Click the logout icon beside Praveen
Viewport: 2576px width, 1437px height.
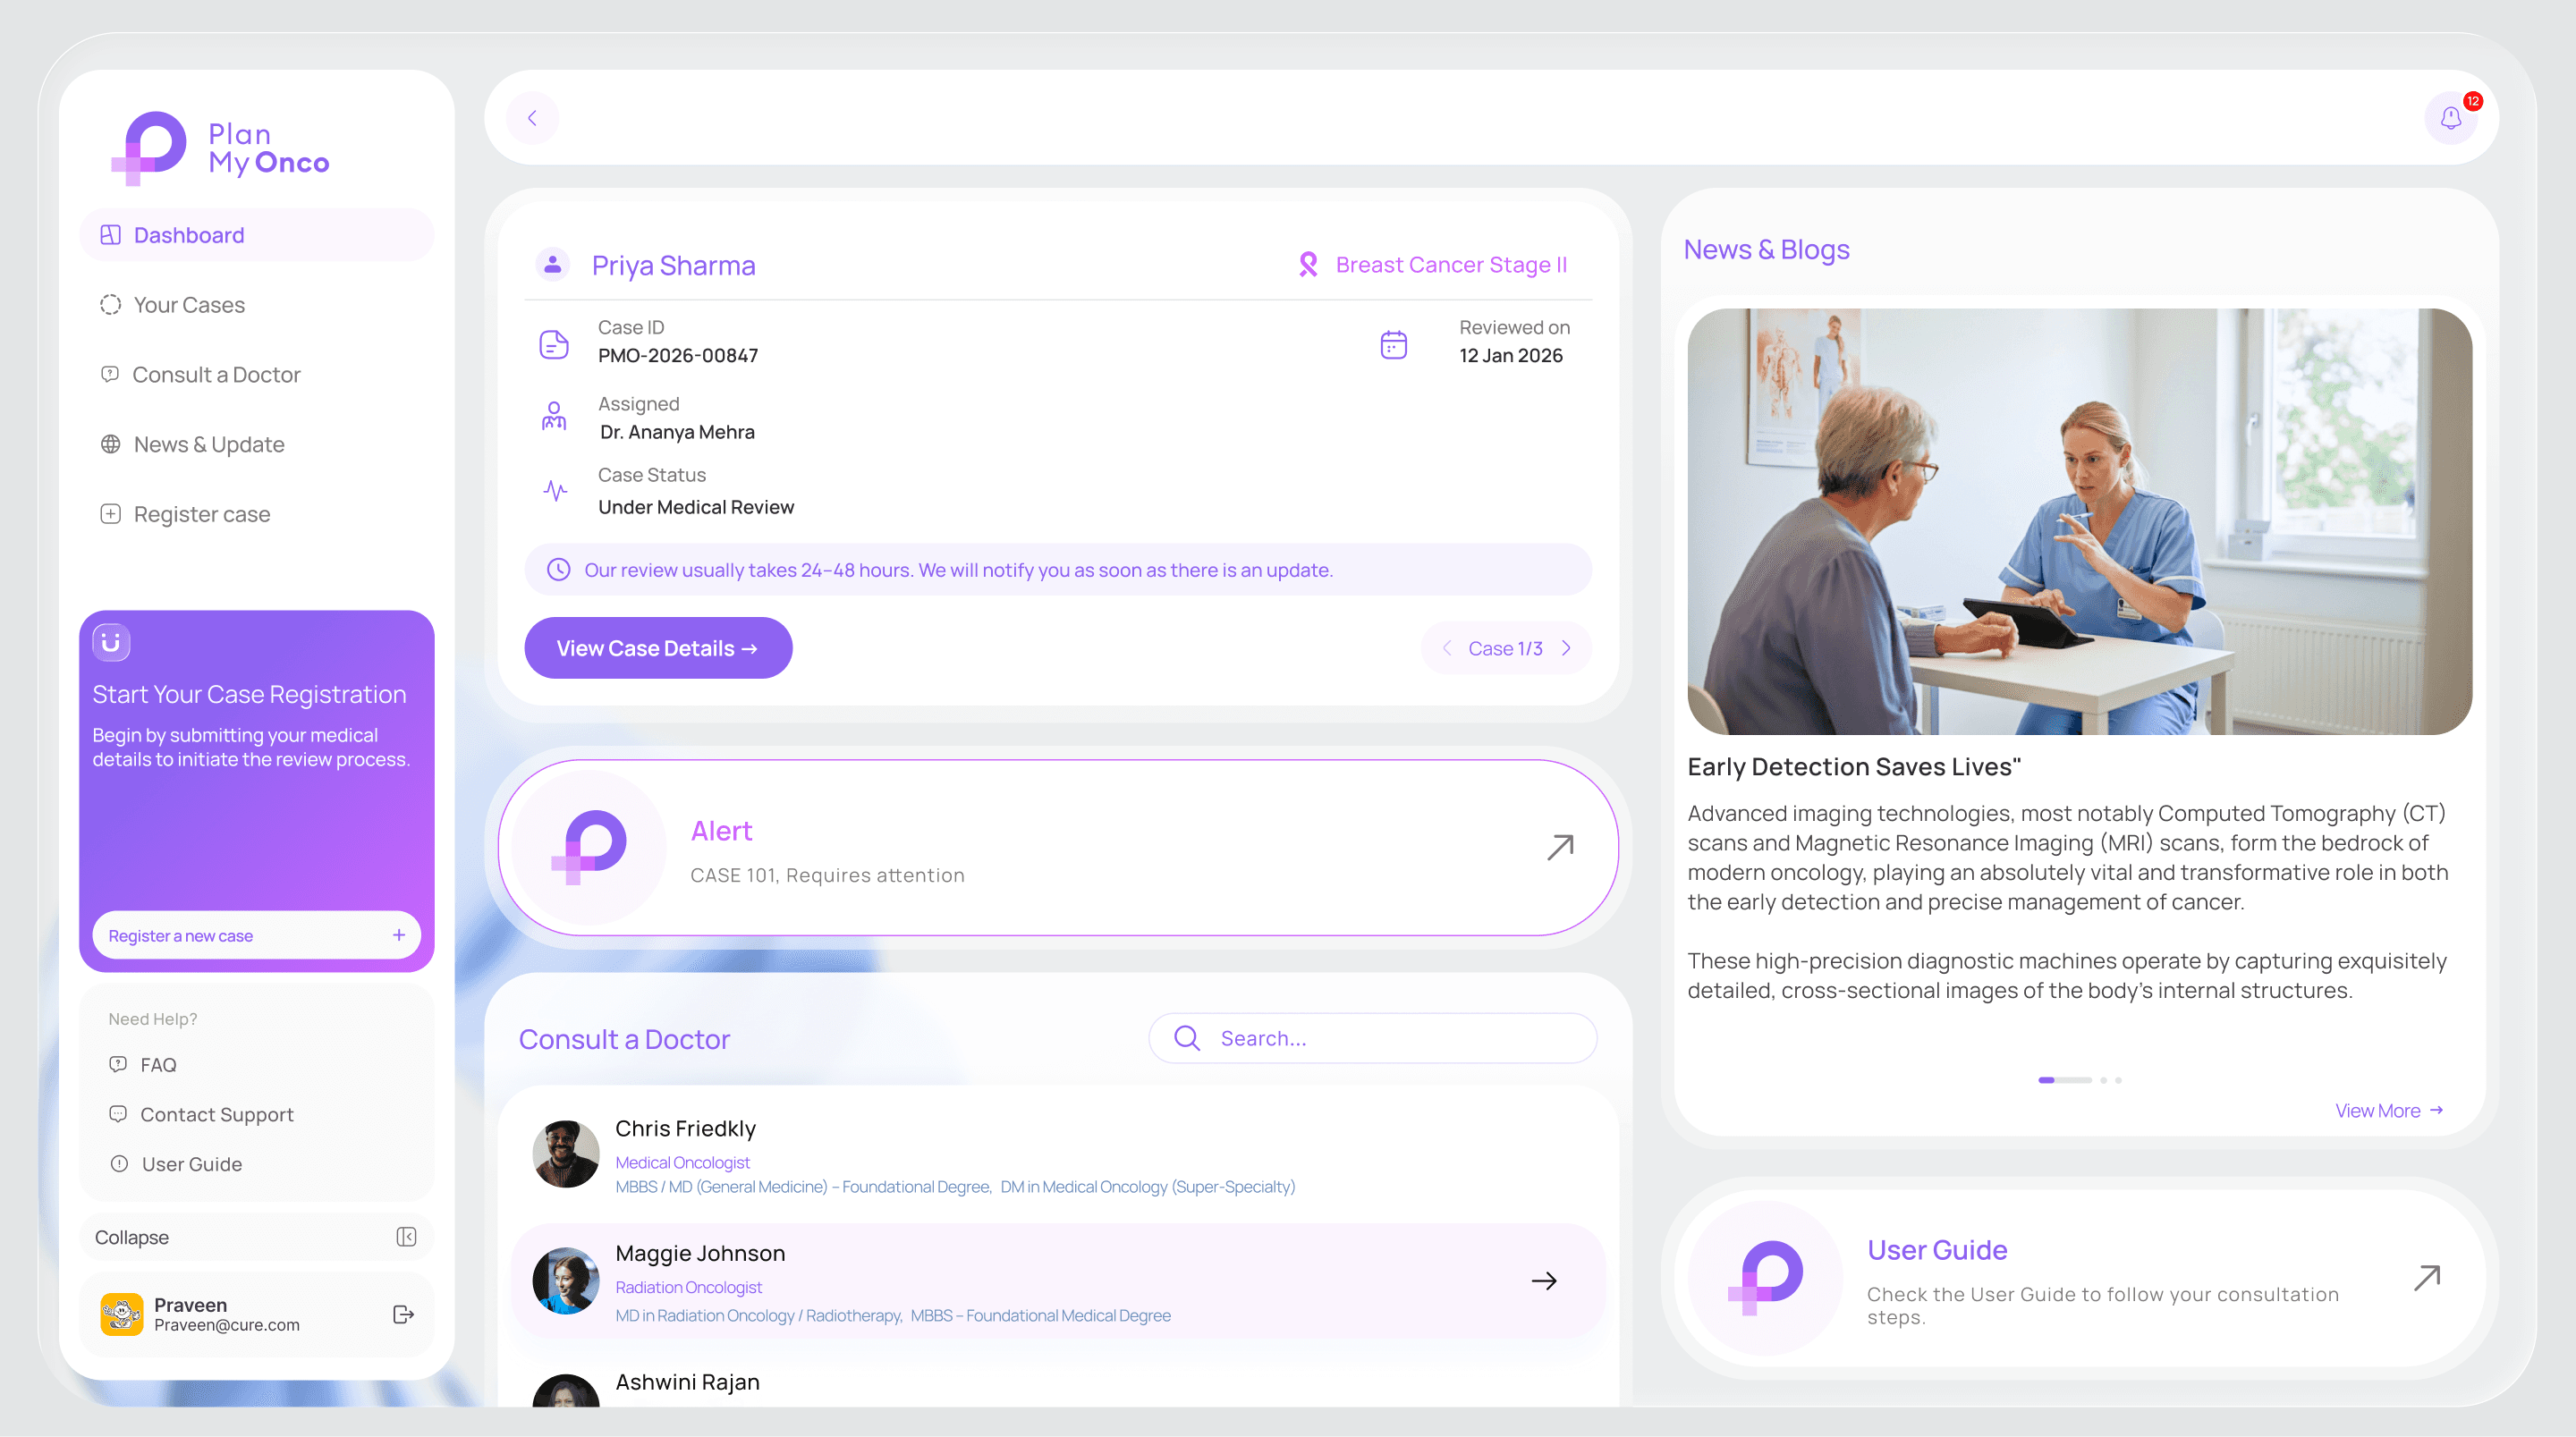pos(403,1314)
